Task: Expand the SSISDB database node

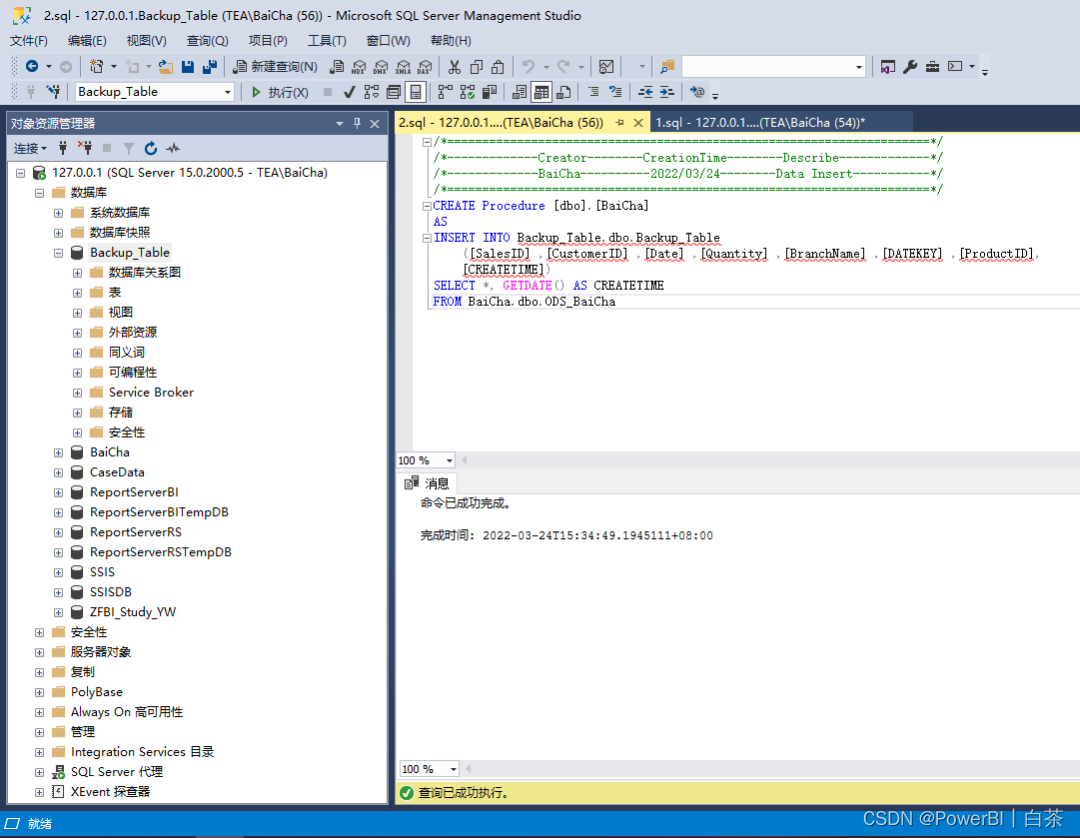Action: (59, 592)
